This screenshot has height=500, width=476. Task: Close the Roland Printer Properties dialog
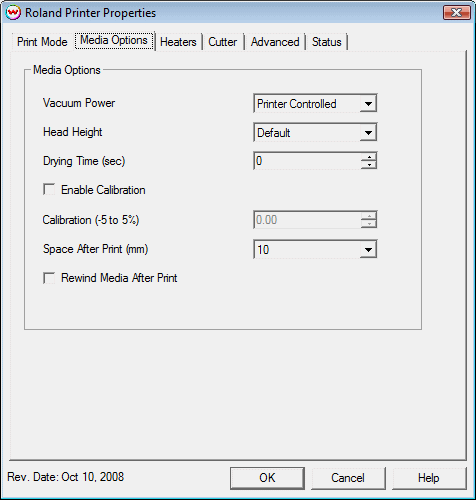456,13
